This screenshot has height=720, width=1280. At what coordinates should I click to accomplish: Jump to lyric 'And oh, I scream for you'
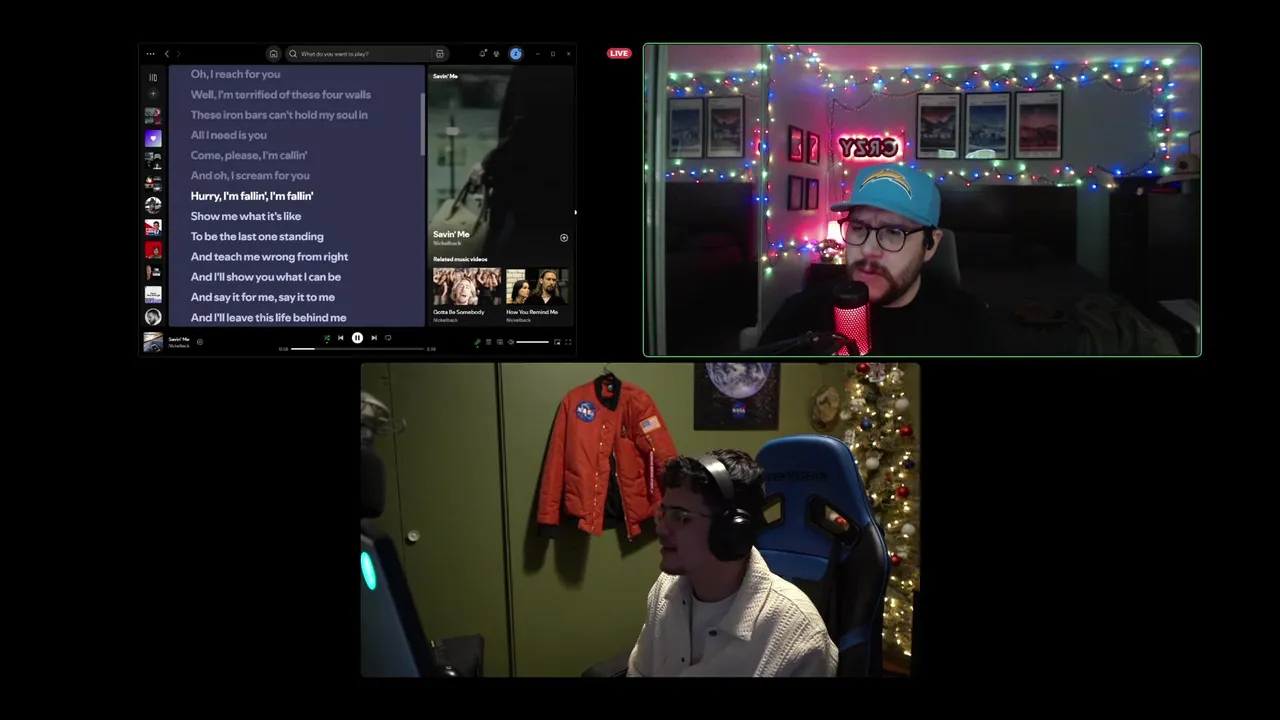(250, 176)
